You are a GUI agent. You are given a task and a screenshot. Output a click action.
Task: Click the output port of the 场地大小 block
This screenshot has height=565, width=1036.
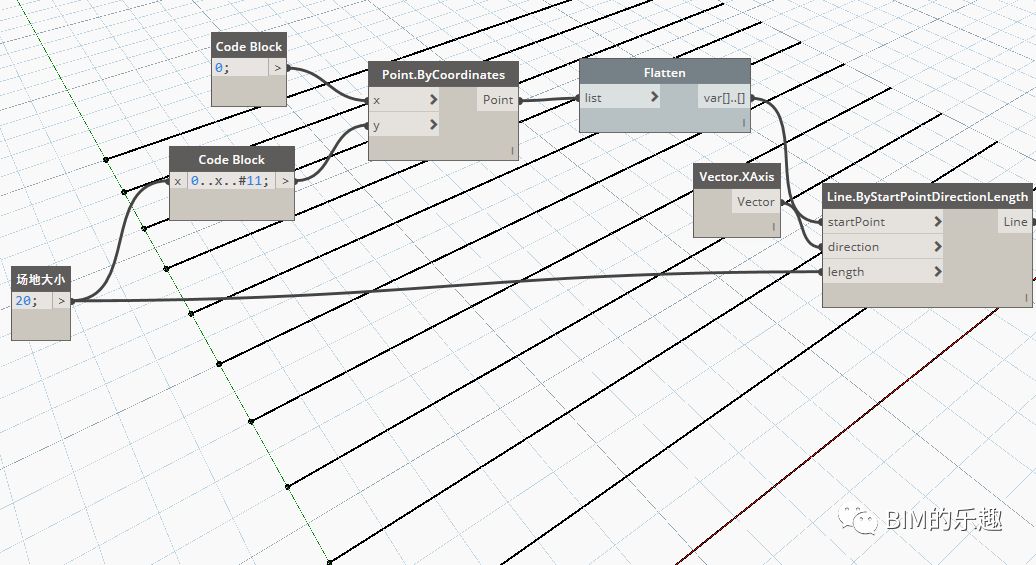click(61, 301)
